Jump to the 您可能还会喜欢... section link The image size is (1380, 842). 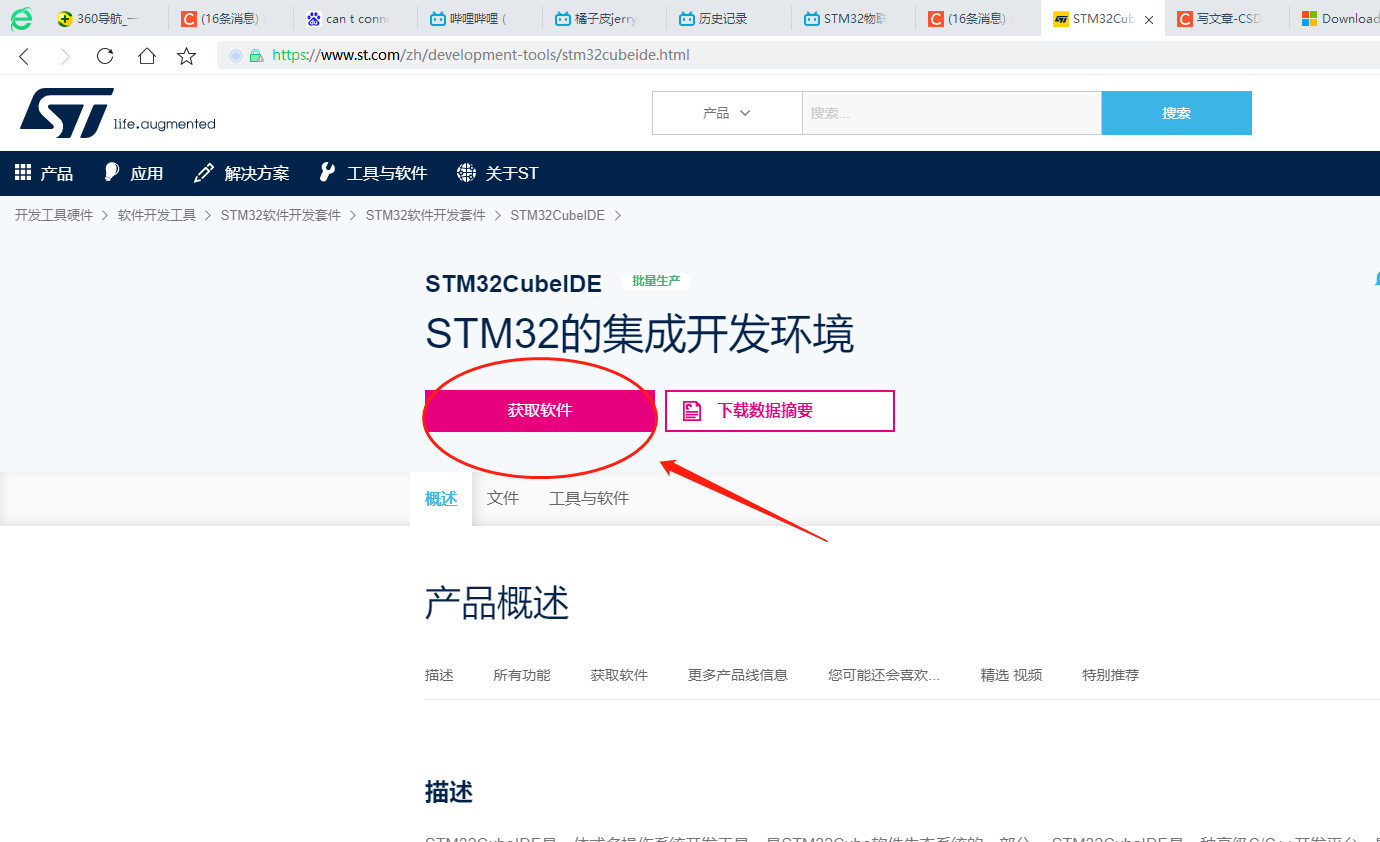pyautogui.click(x=884, y=675)
